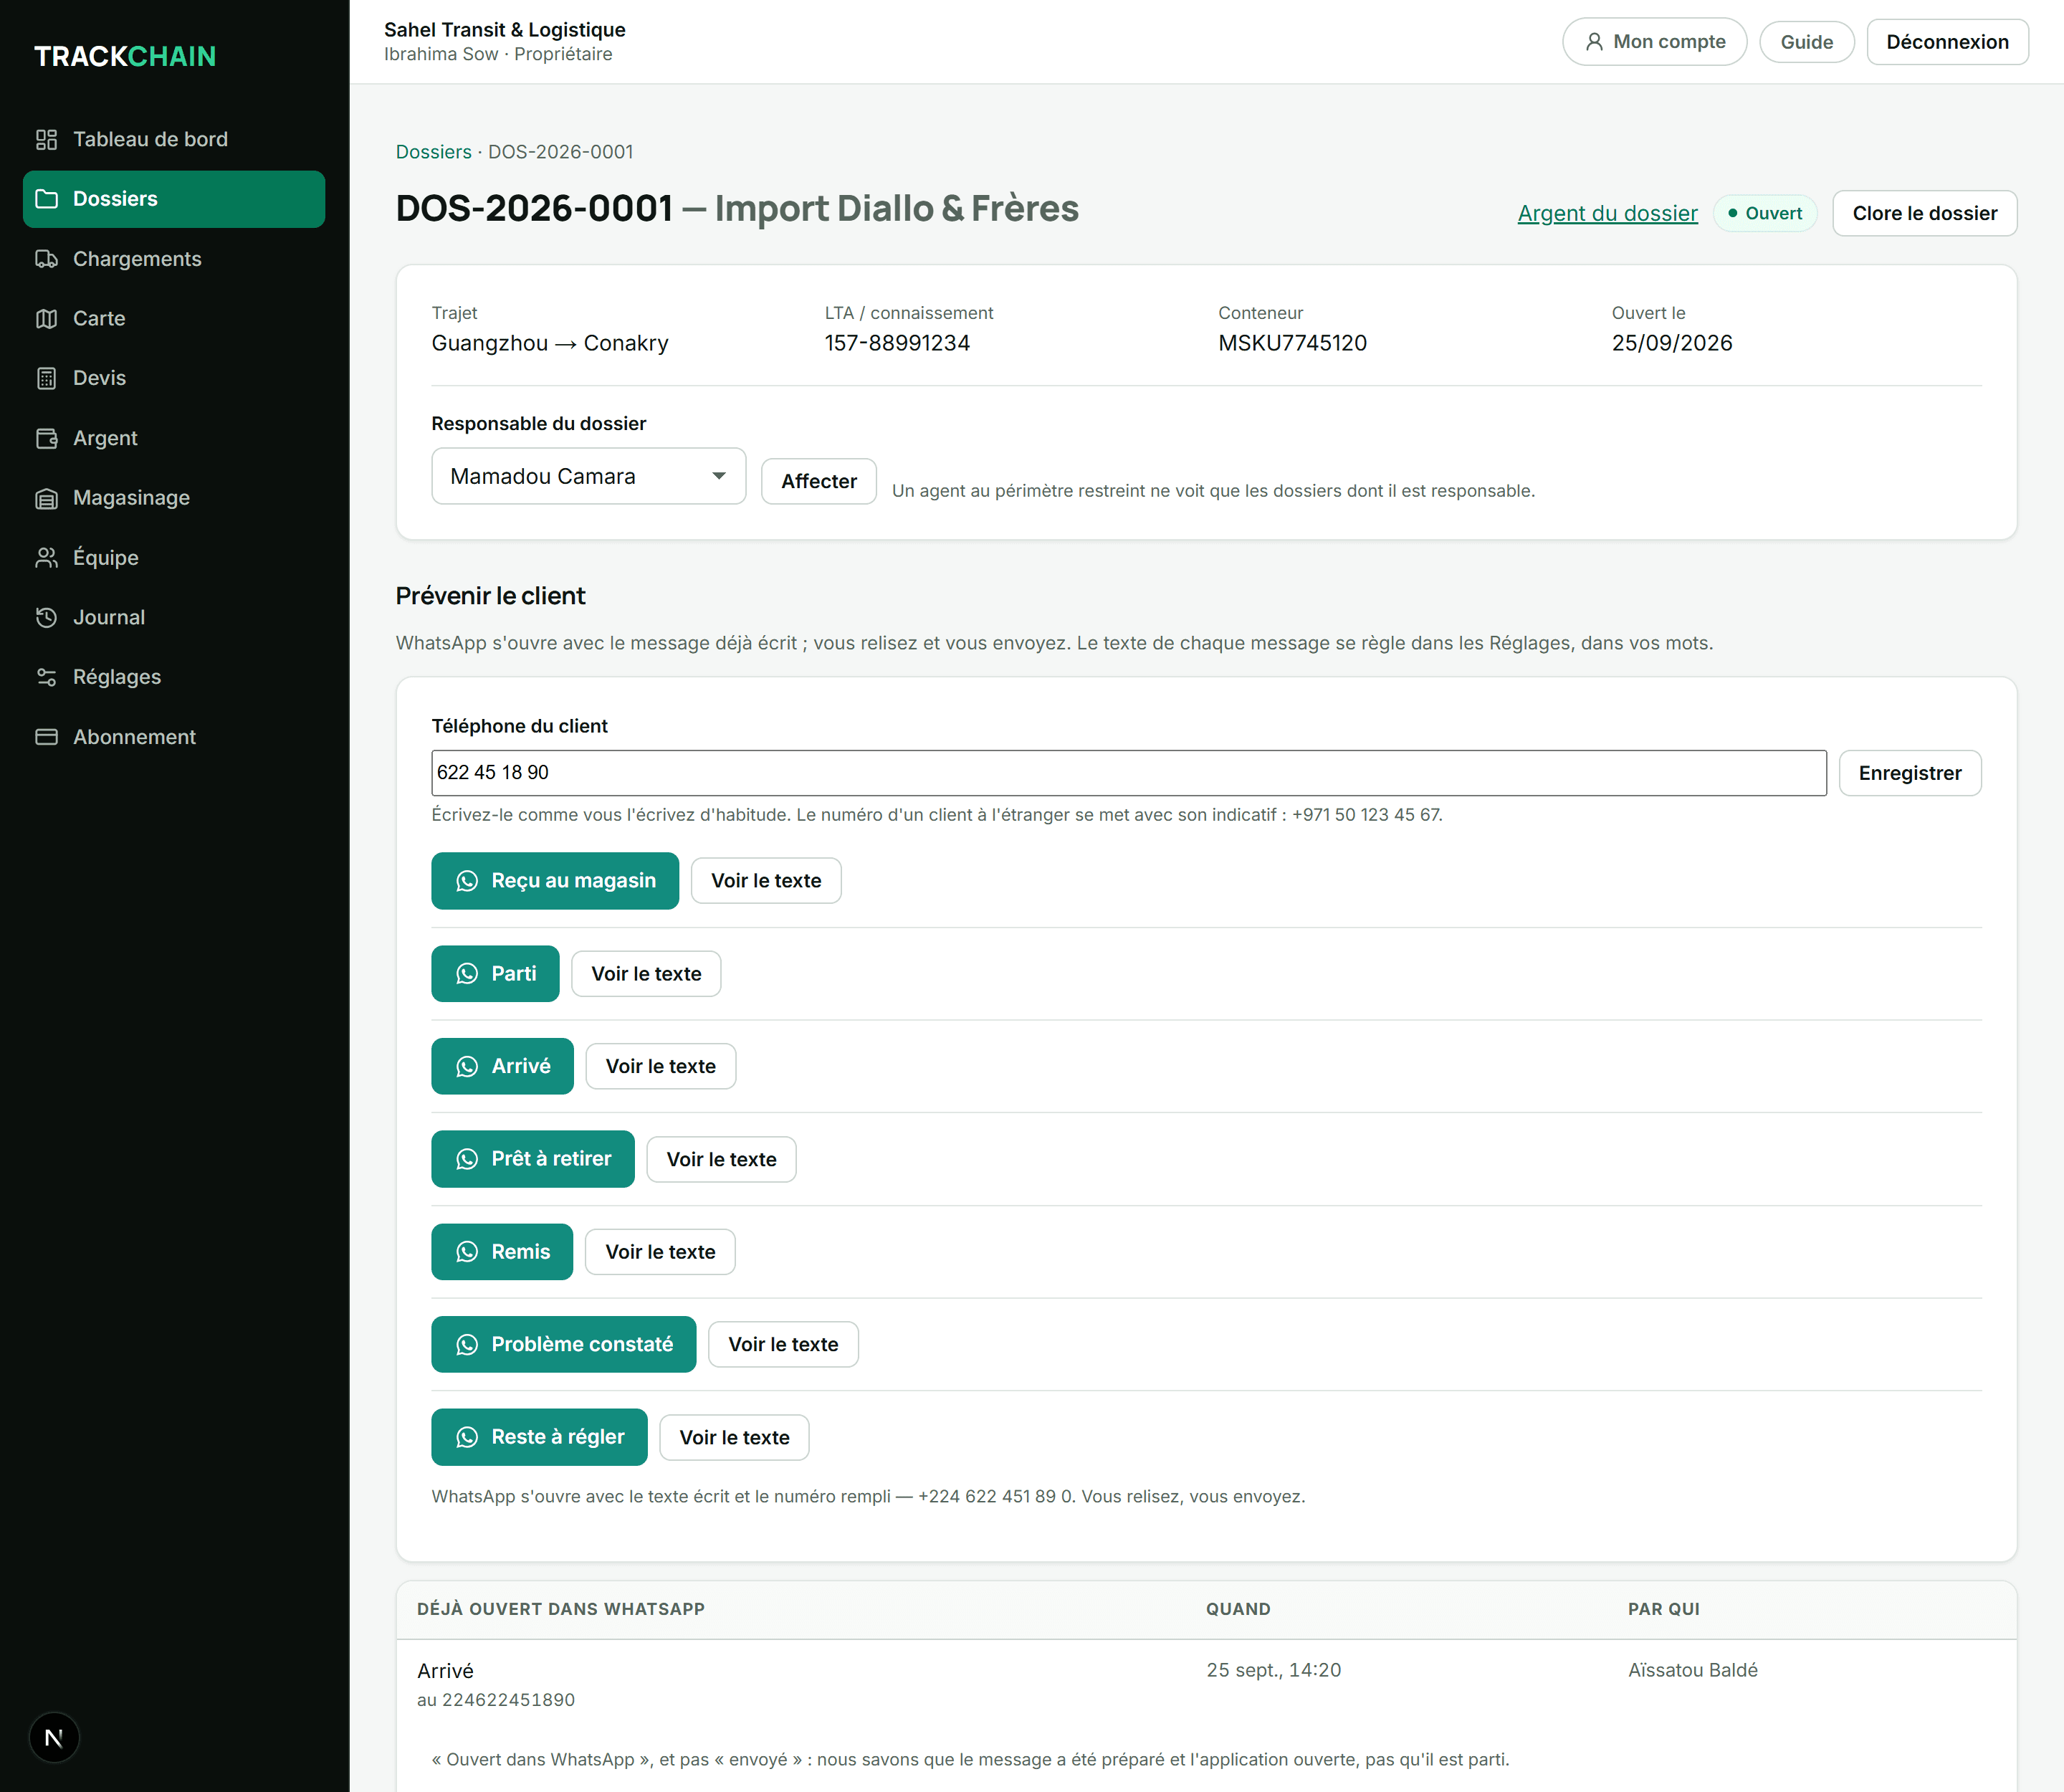Click WhatsApp icon on Reste à régler

pos(467,1438)
